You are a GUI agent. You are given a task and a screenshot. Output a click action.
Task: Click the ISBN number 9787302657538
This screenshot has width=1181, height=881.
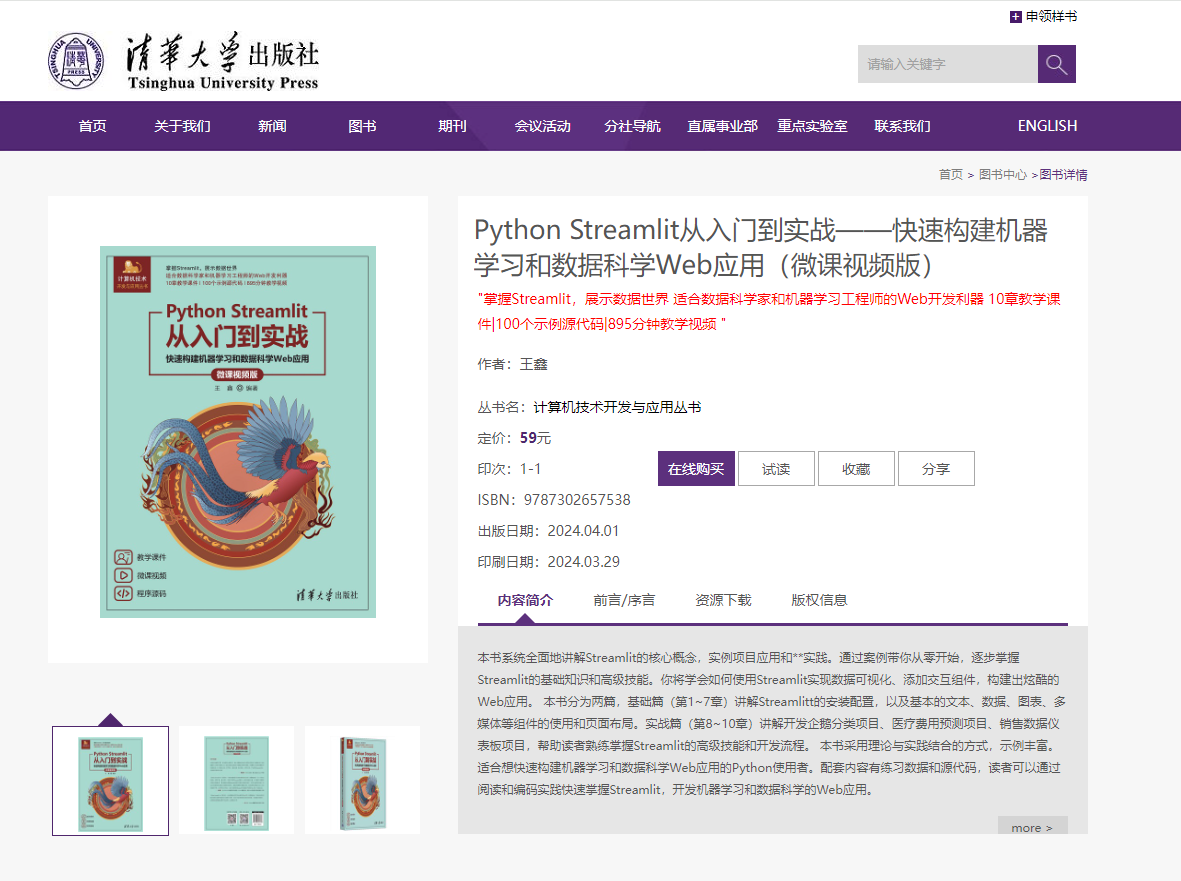(577, 500)
